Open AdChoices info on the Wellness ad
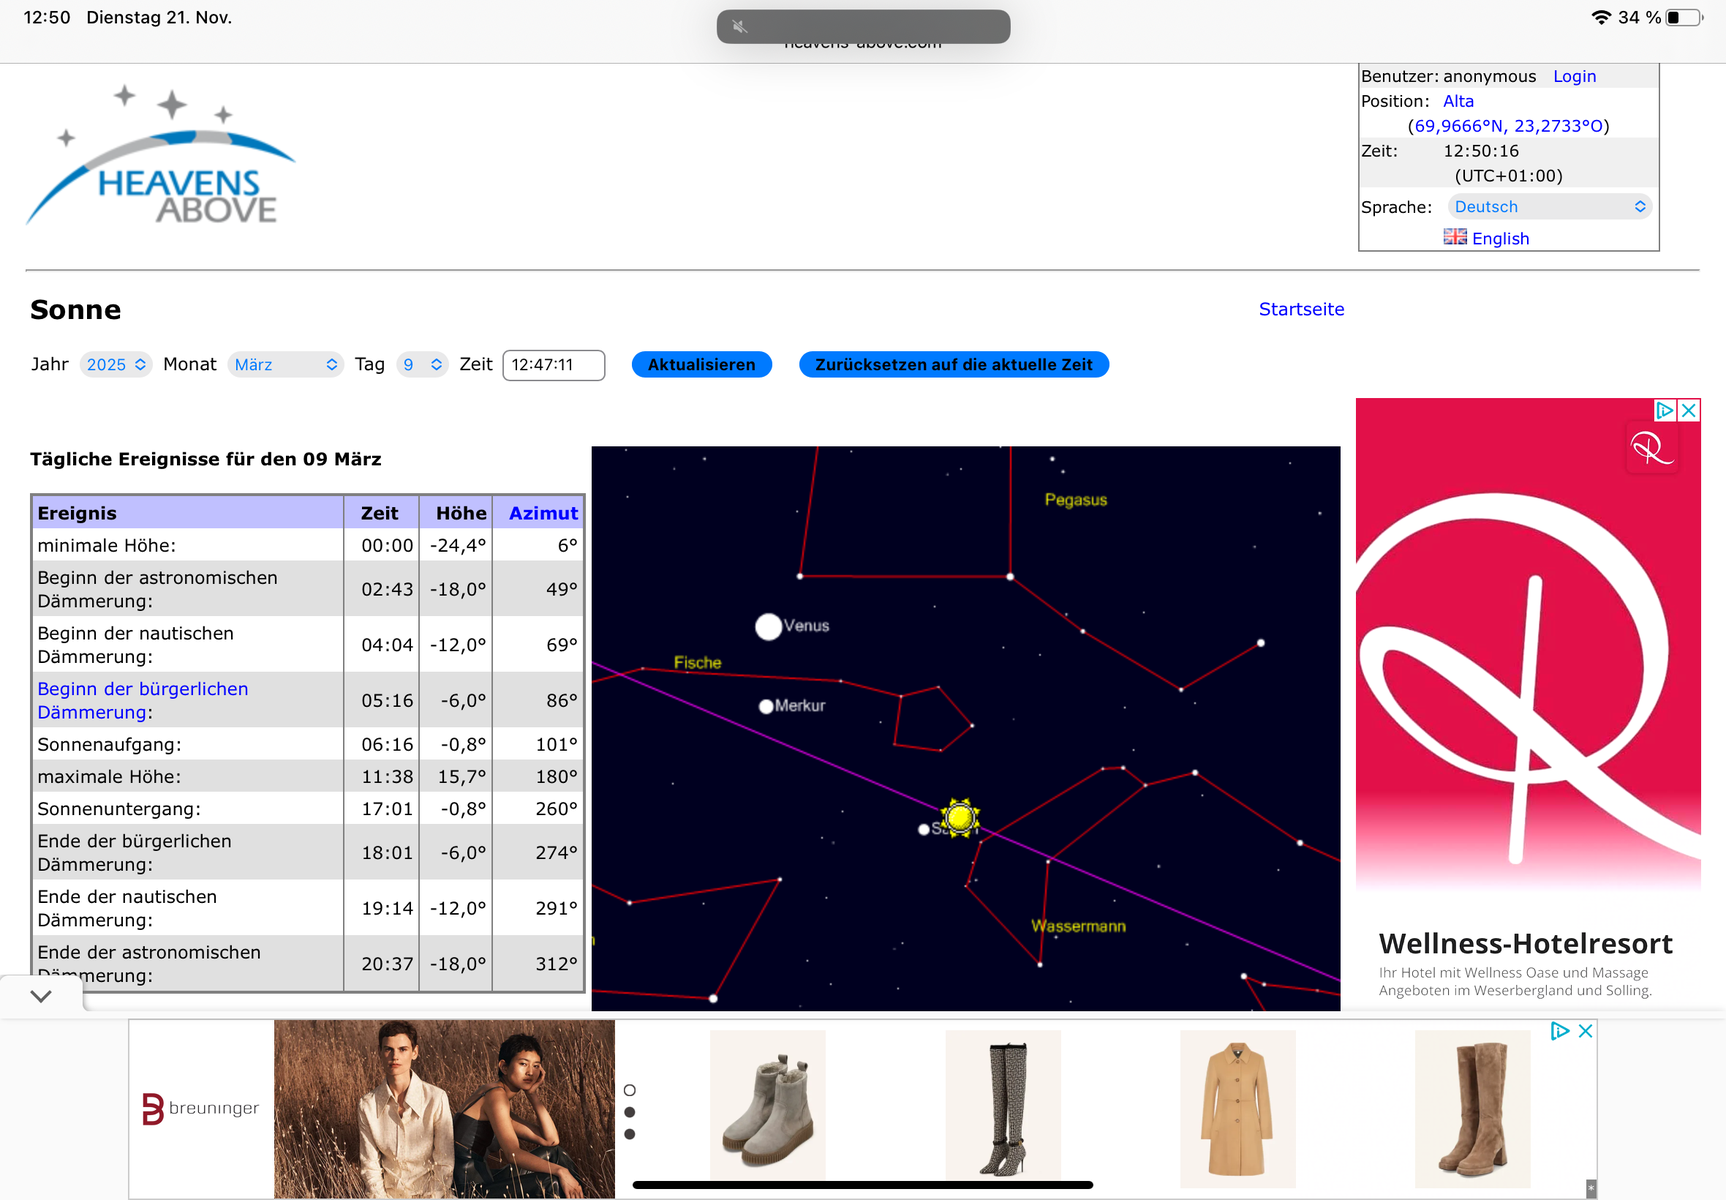 1665,410
